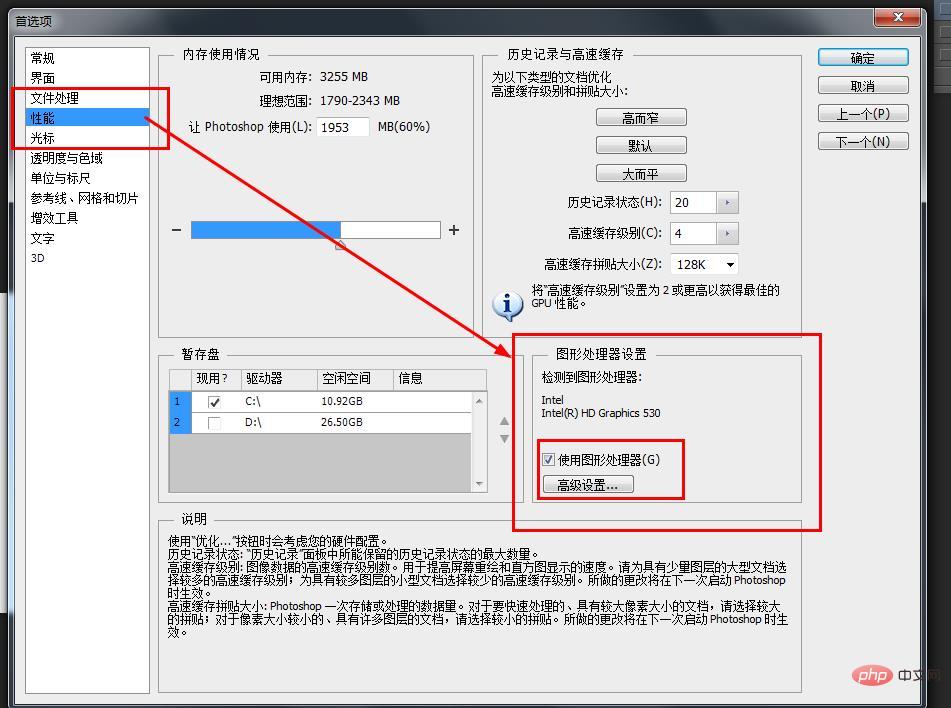The height and width of the screenshot is (708, 951).
Task: Decrease memory with the minus icon
Action: (x=176, y=230)
